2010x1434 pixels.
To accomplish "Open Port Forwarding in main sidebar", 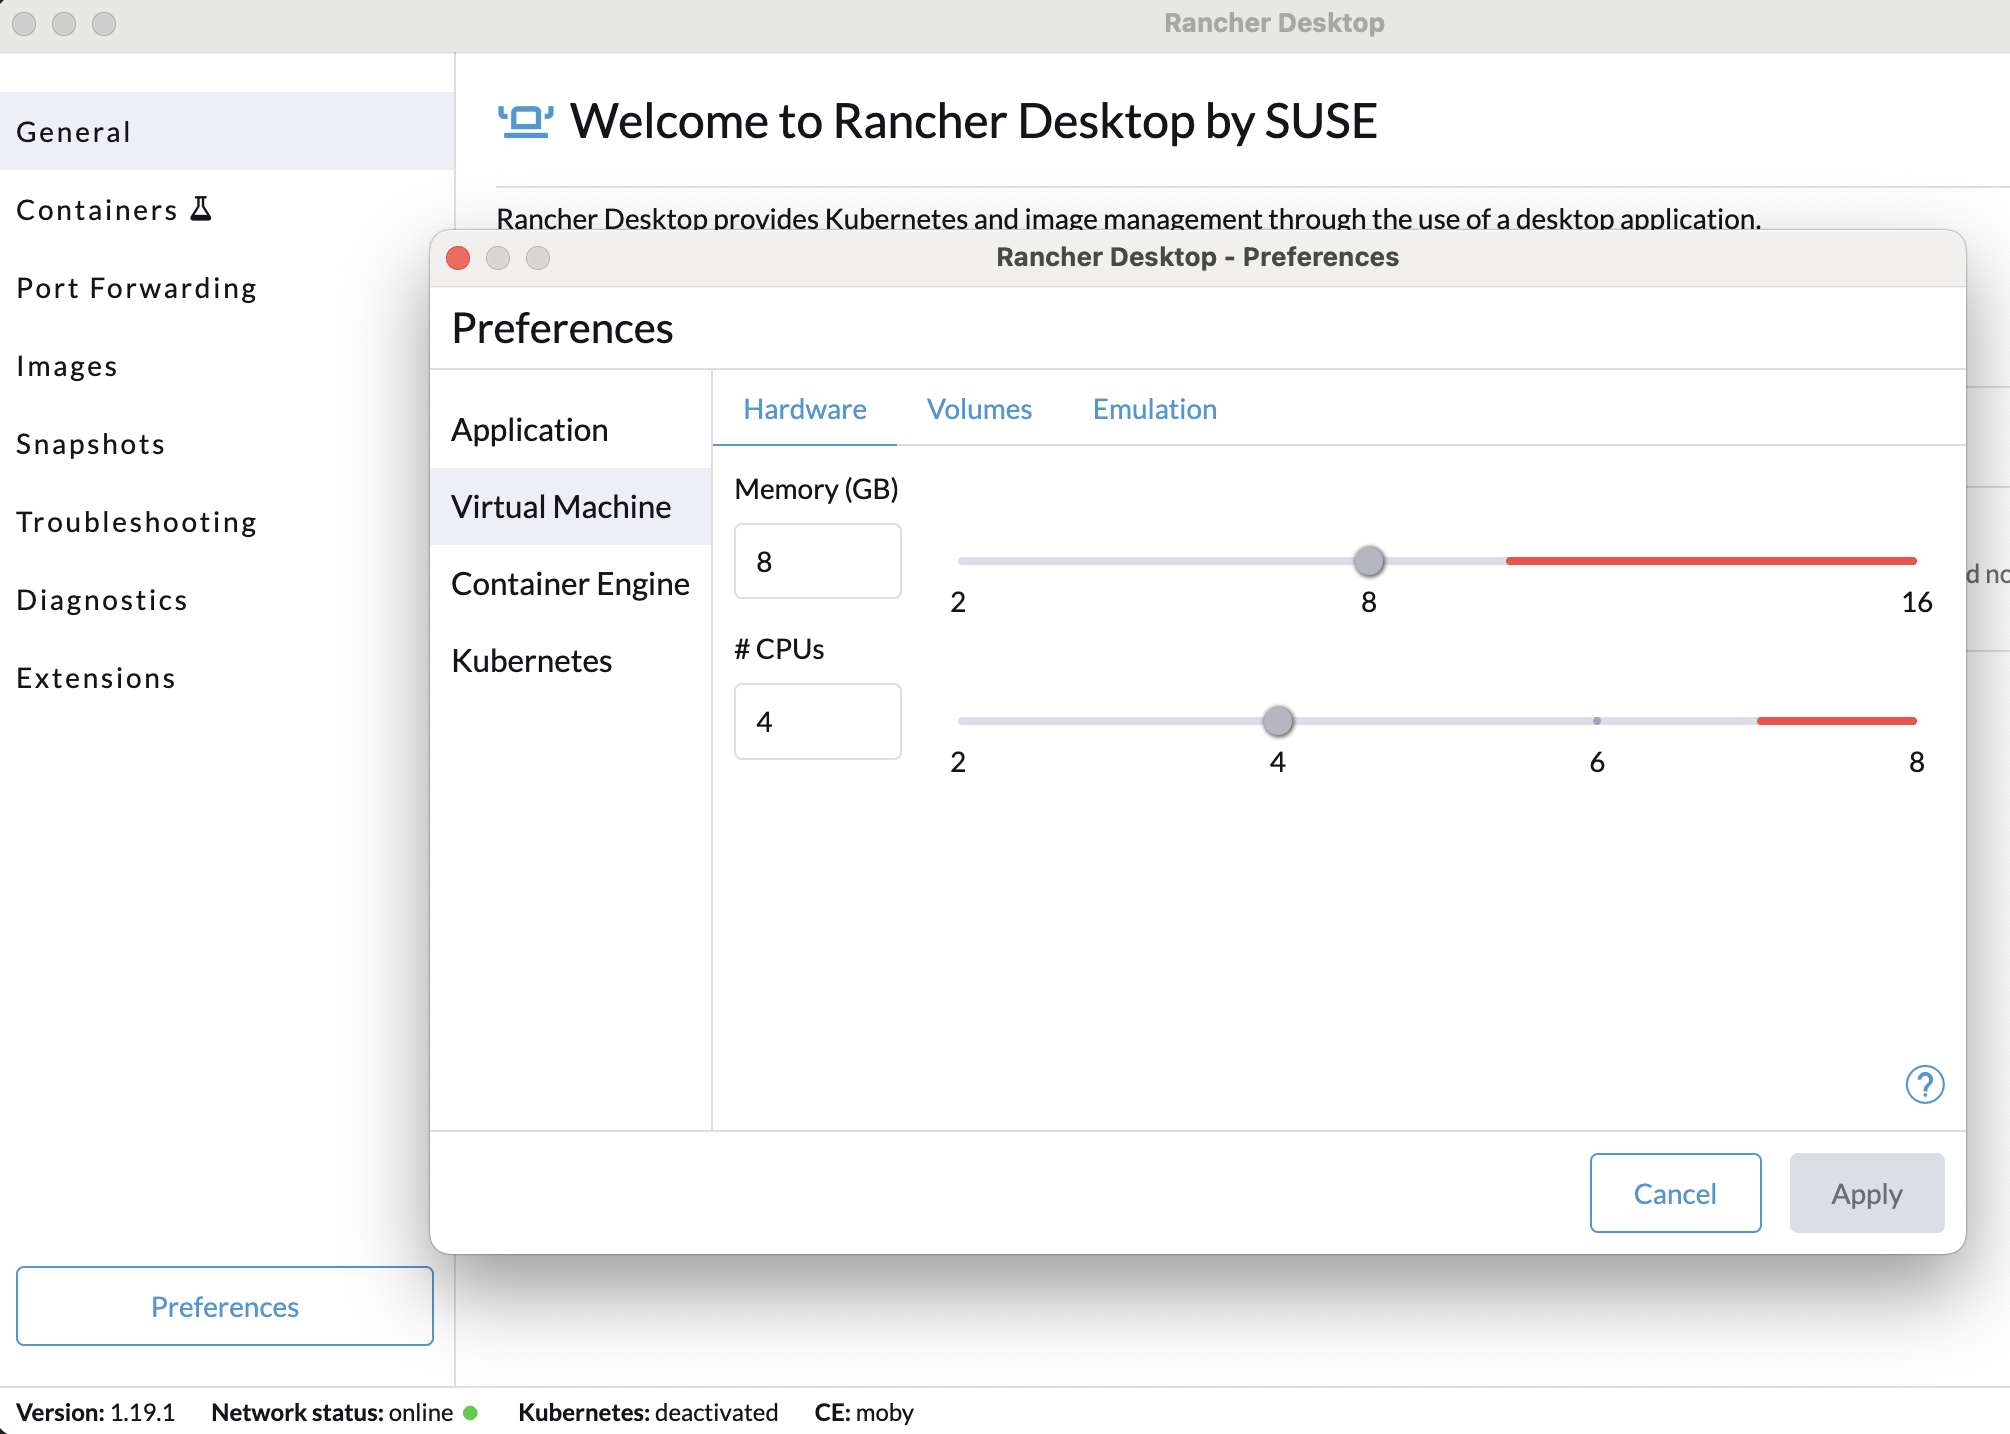I will 137,288.
